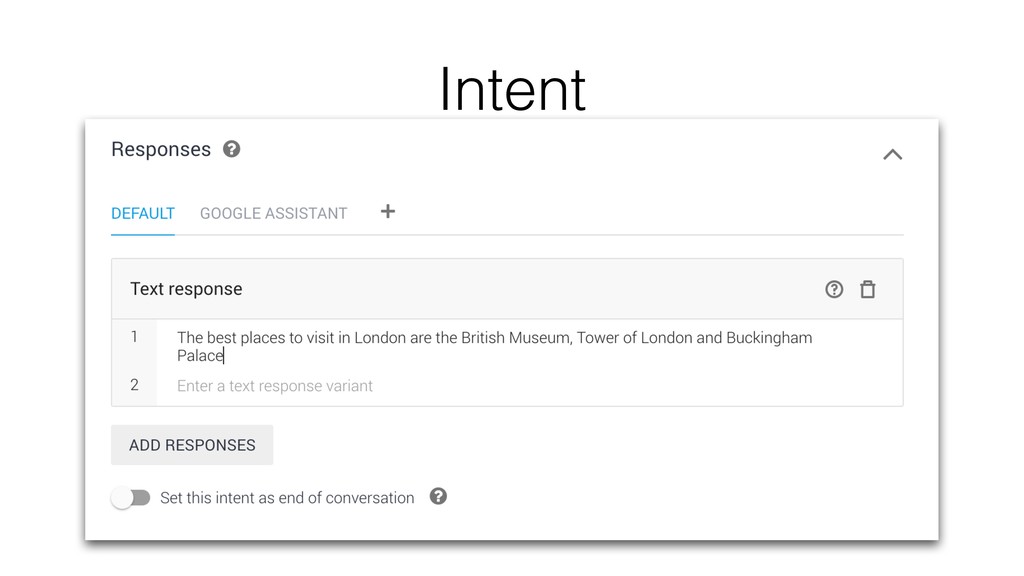Add a new platform with the plus icon

click(x=388, y=212)
